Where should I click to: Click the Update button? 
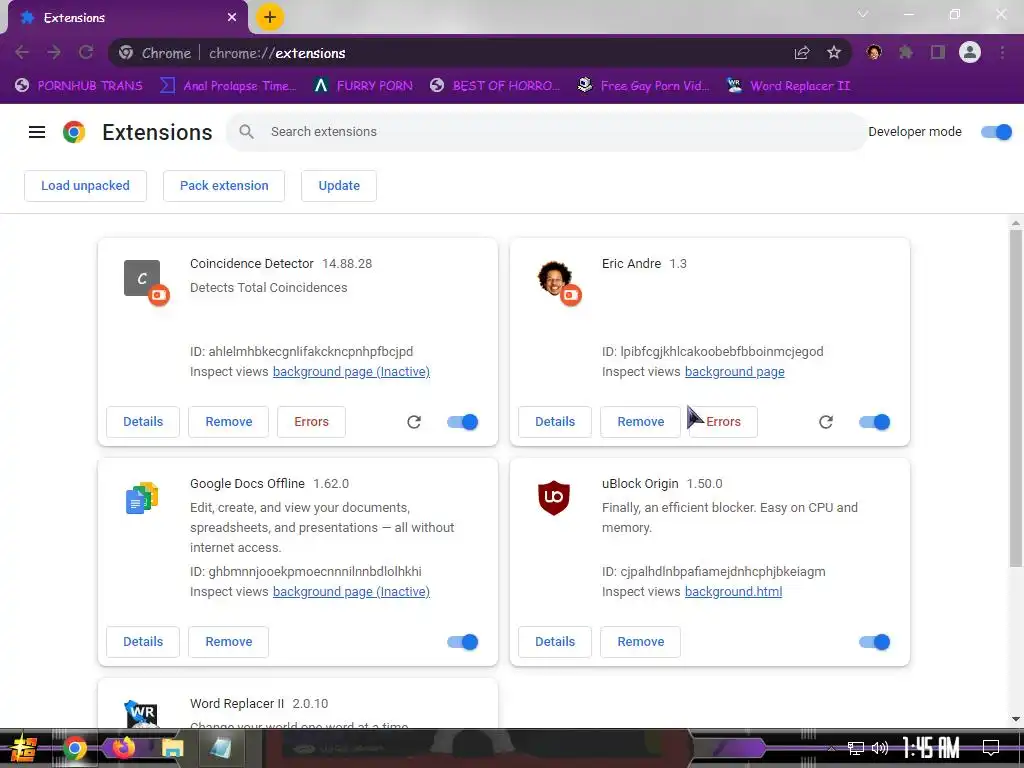click(339, 185)
